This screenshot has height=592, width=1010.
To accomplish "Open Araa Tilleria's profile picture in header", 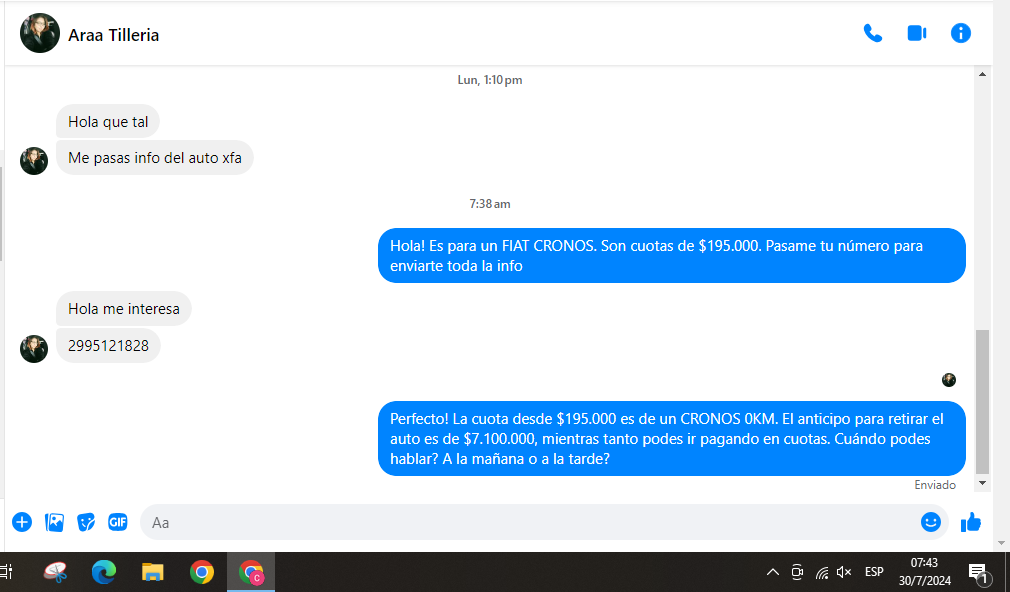I will 40,33.
